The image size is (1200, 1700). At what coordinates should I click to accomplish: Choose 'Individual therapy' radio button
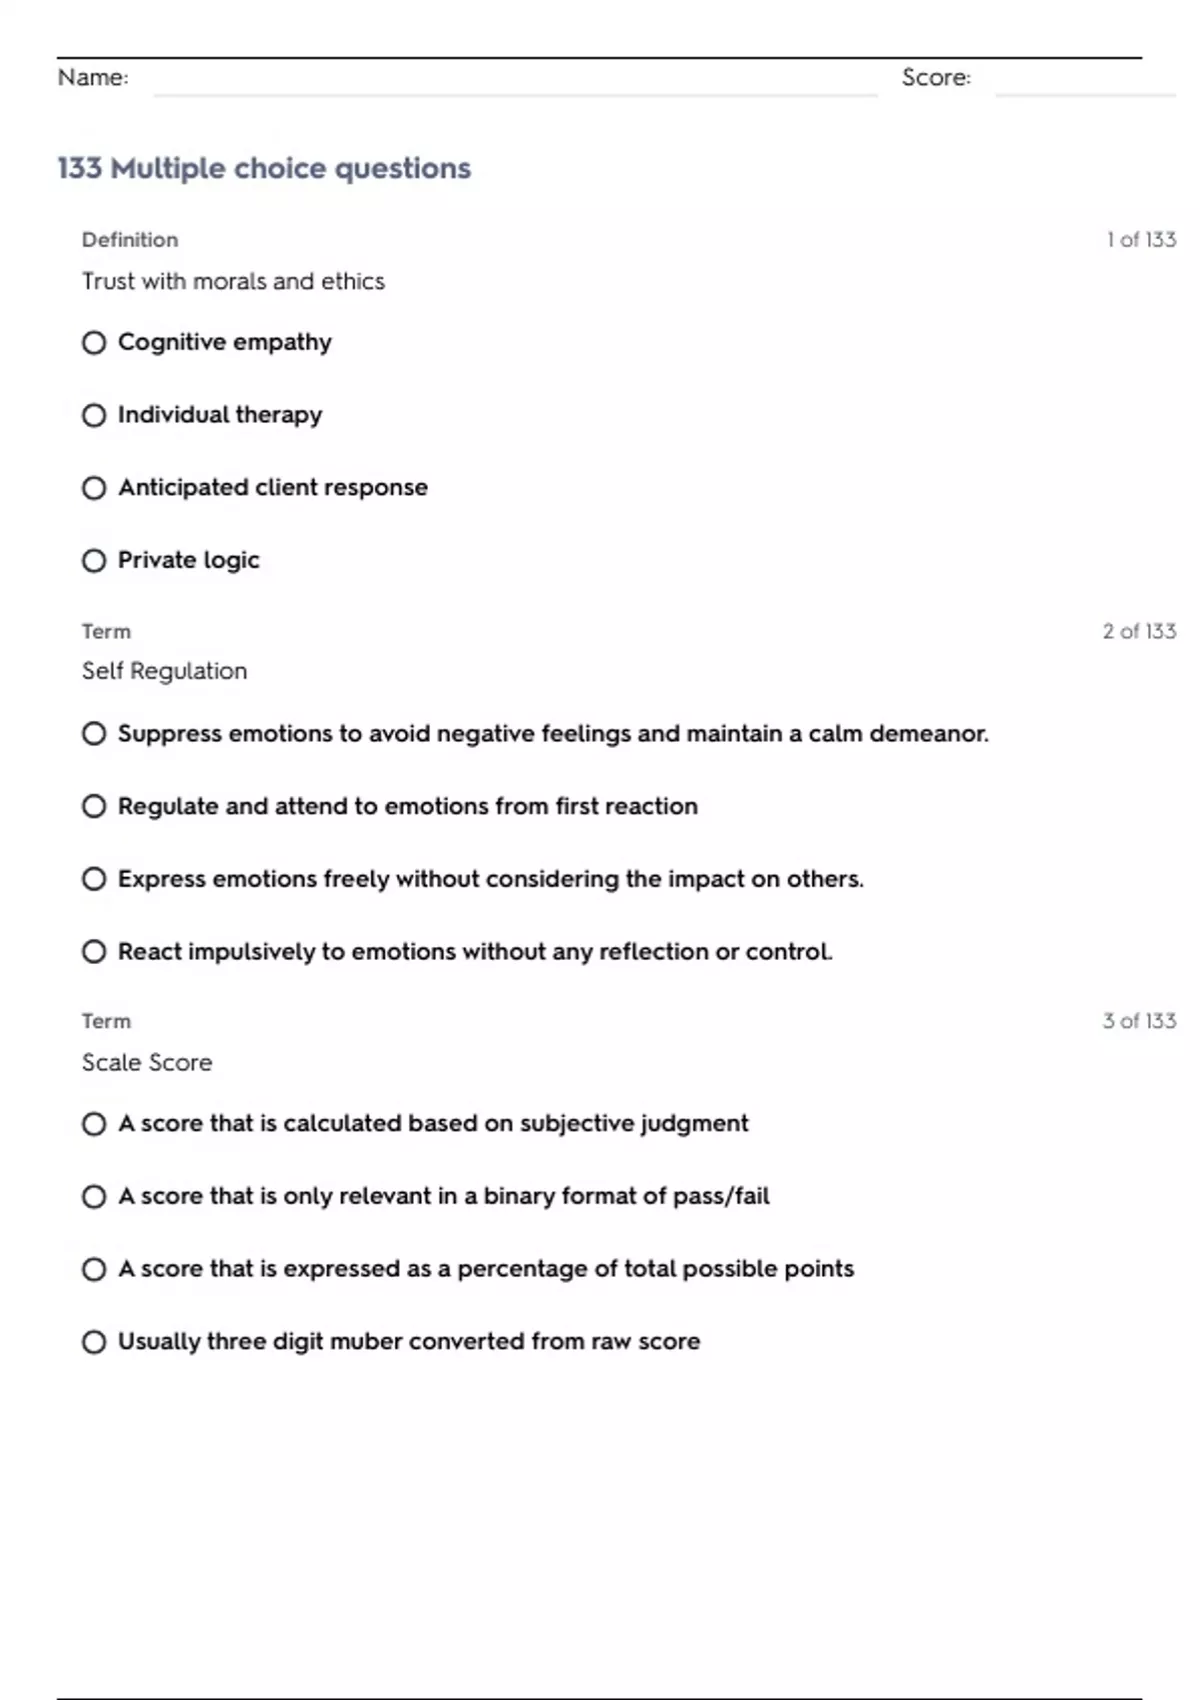click(94, 415)
